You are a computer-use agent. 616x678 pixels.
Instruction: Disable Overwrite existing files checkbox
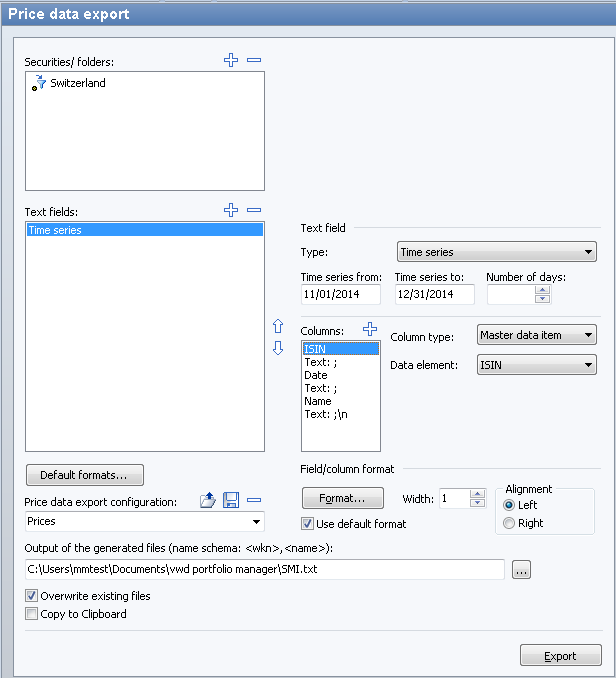31,596
